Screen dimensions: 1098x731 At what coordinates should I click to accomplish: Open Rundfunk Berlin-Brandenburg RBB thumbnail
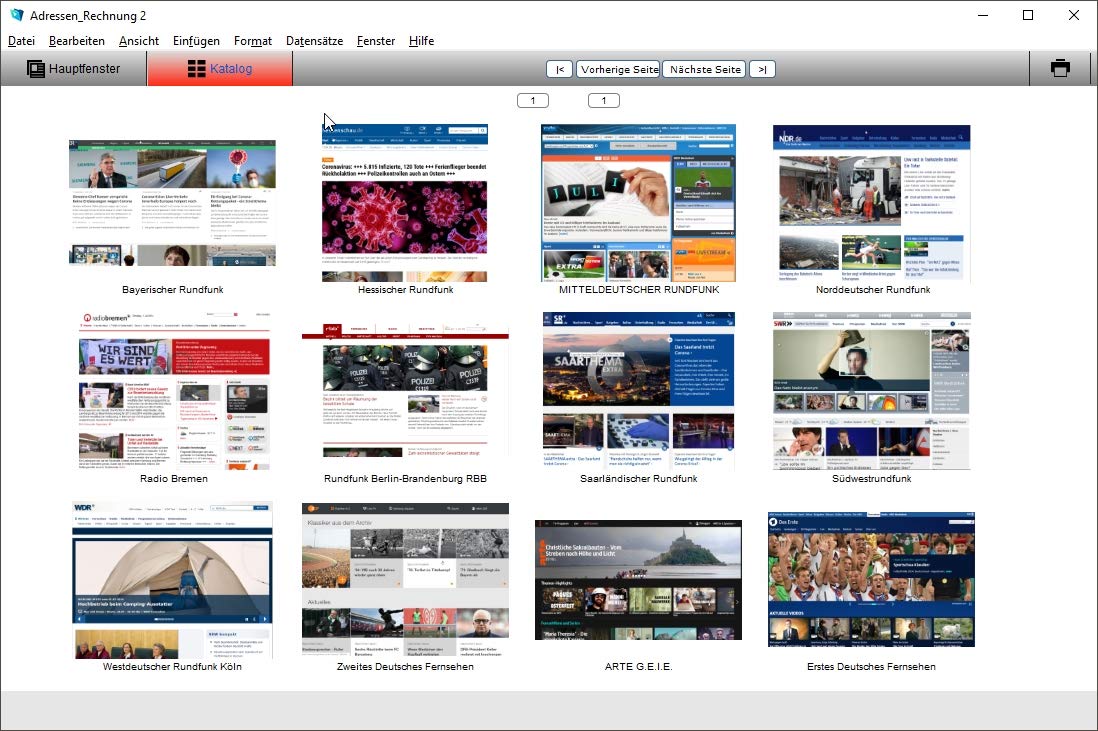point(405,391)
